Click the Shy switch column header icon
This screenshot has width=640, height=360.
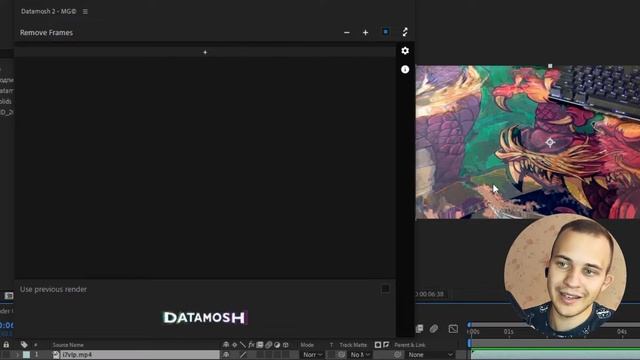tap(226, 345)
